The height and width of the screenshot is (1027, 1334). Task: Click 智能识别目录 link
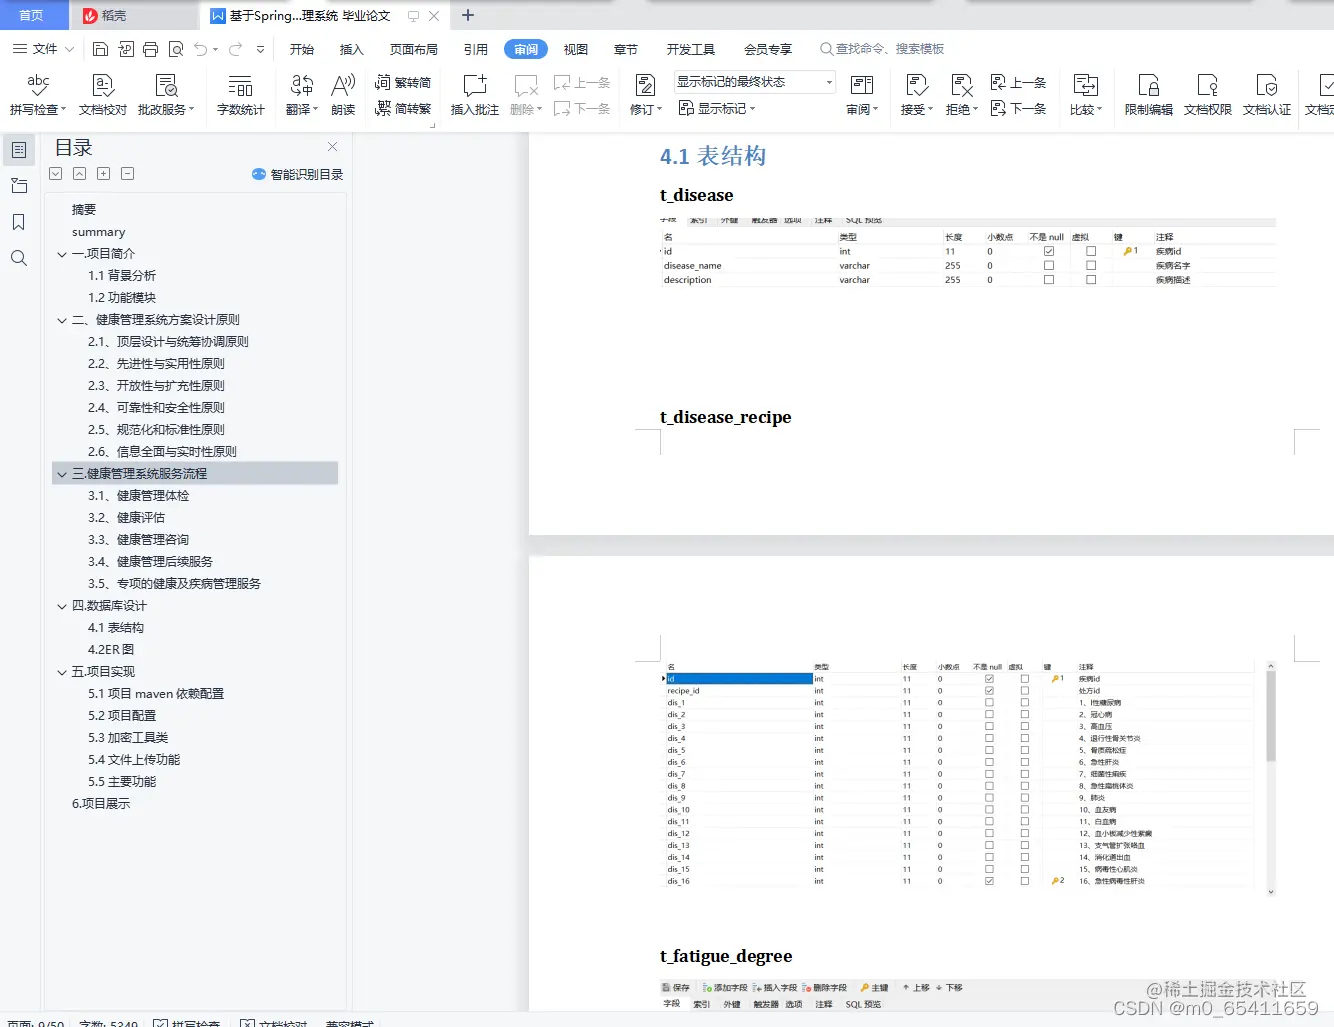(x=297, y=174)
